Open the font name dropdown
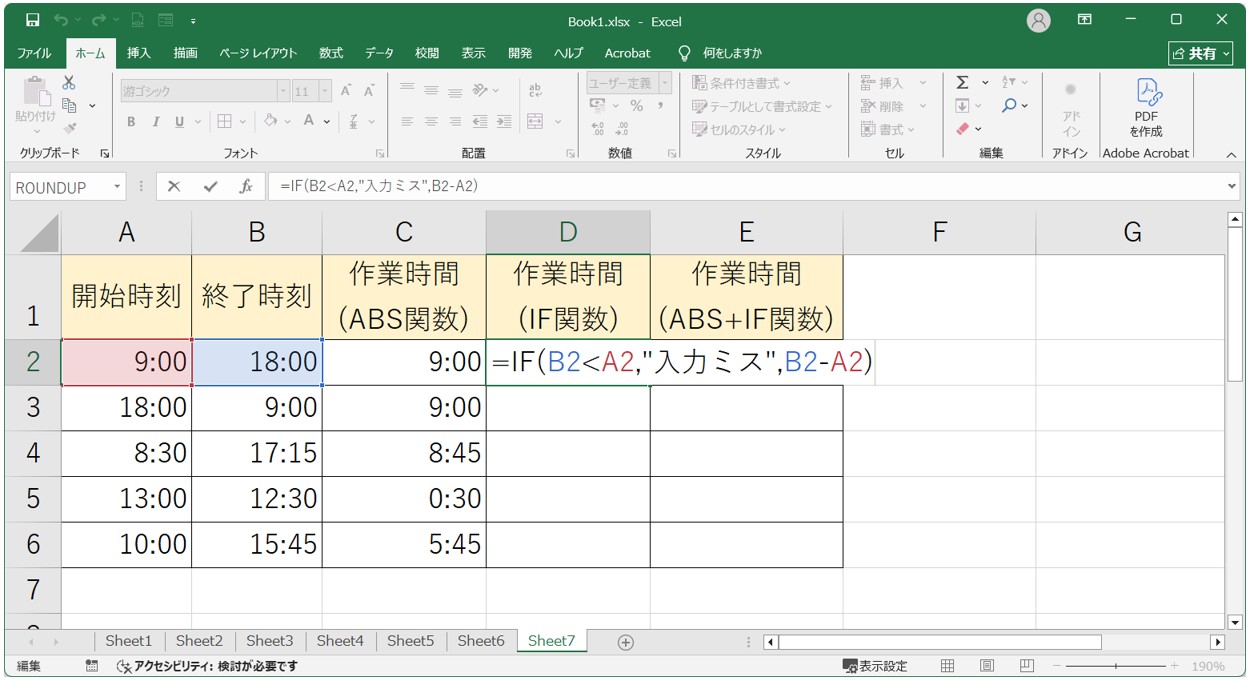This screenshot has width=1251, height=682. point(283,91)
